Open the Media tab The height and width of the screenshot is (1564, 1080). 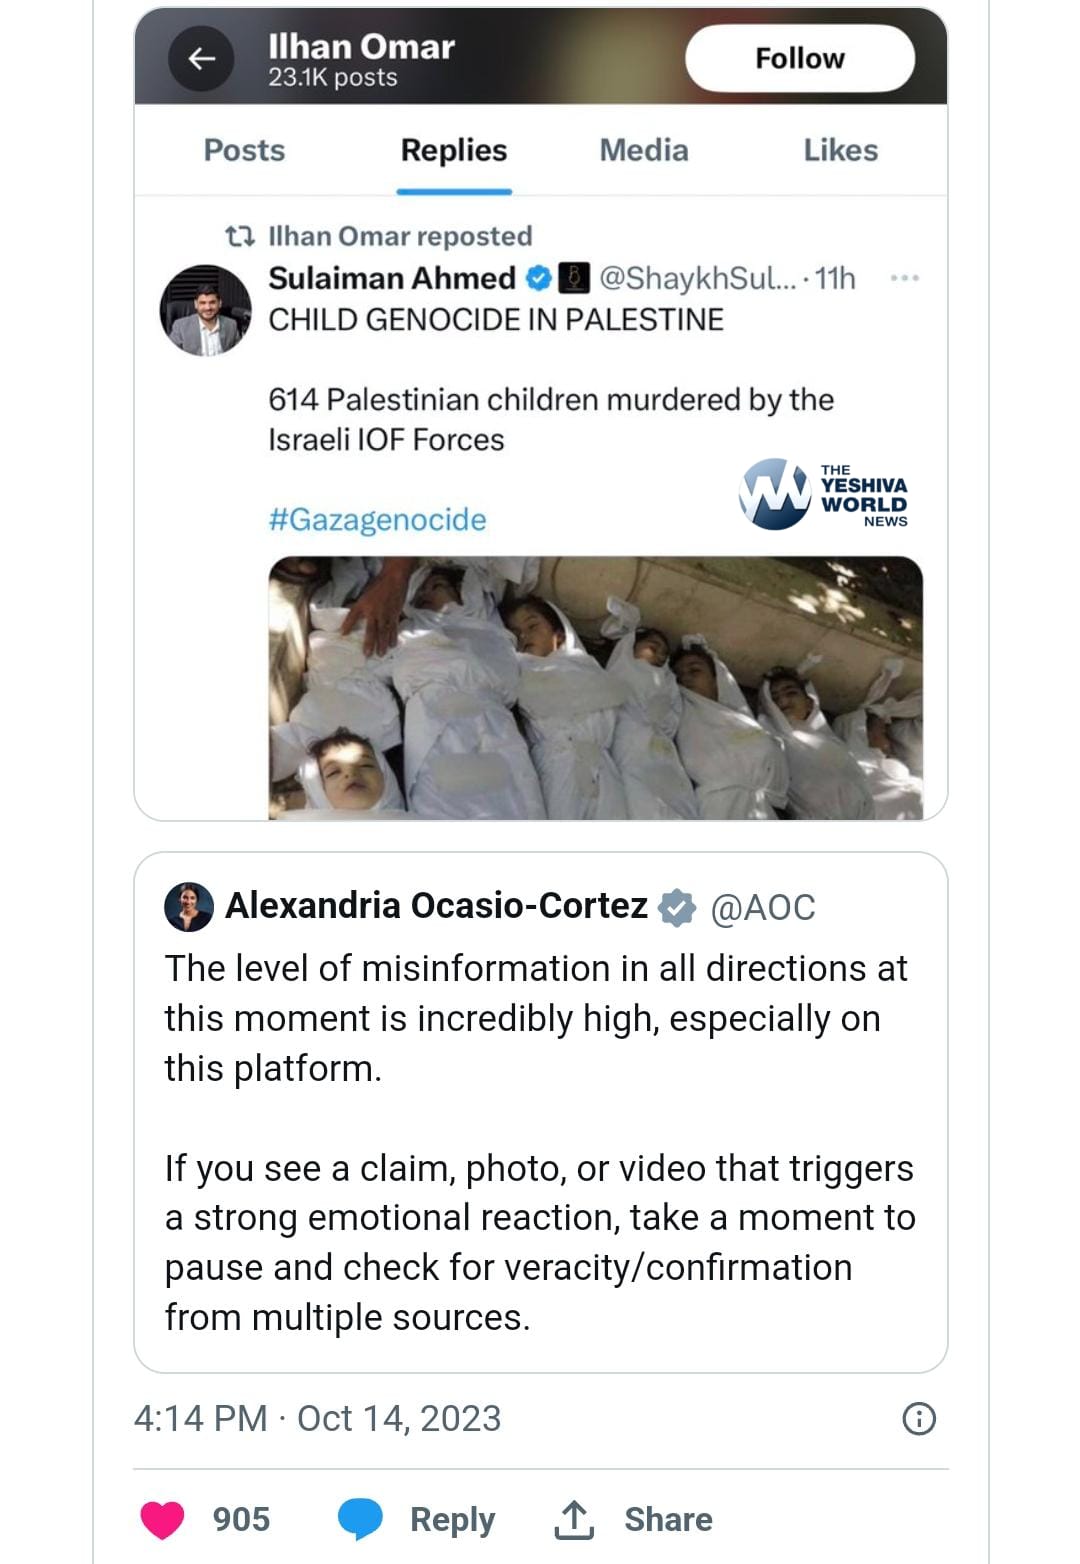(x=644, y=150)
